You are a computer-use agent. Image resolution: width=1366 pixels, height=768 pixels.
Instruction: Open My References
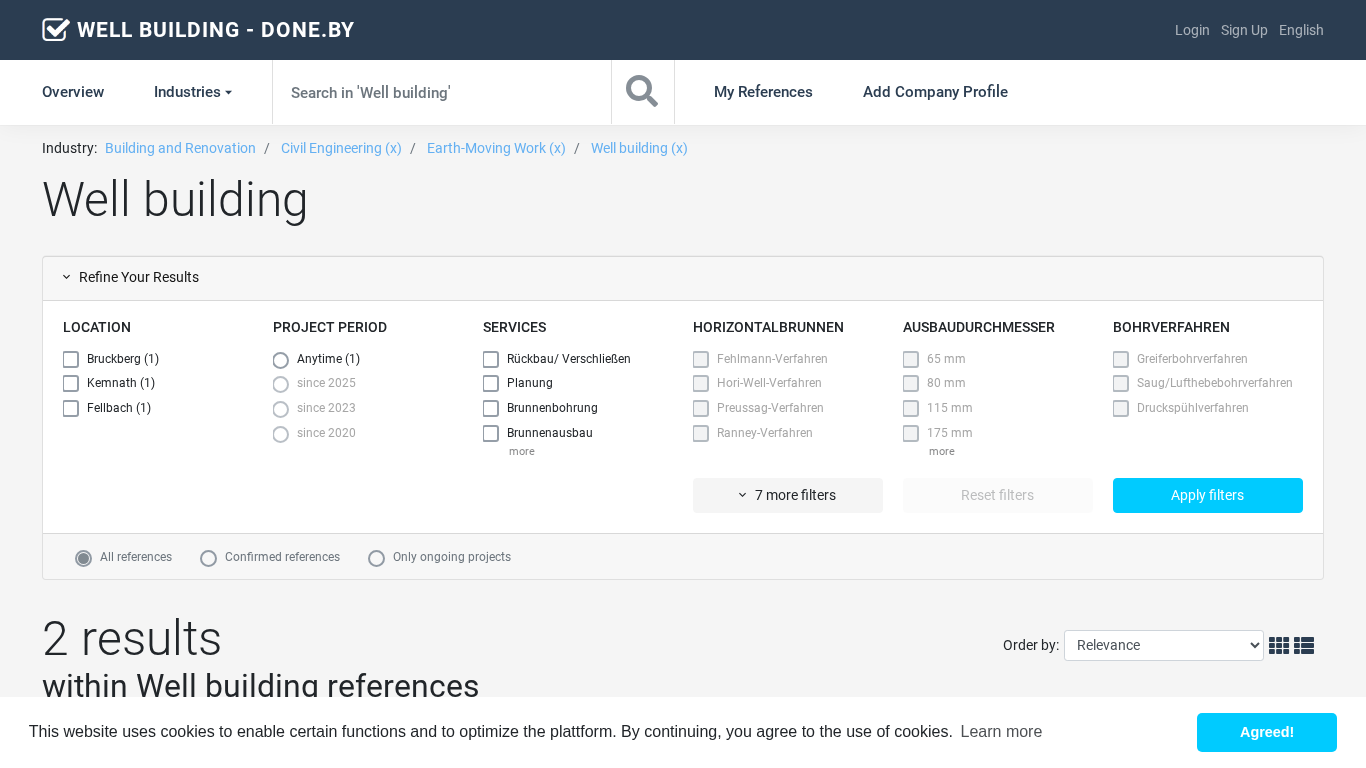pyautogui.click(x=763, y=92)
